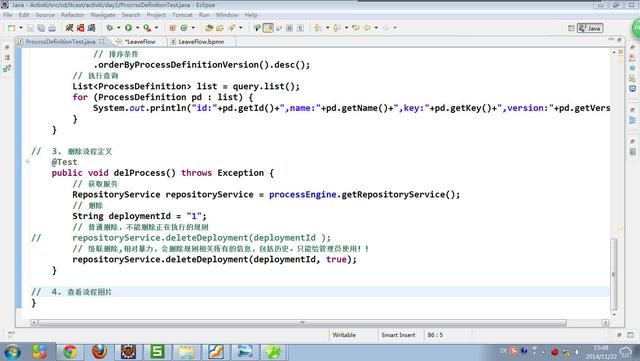Select the *LeaveFlow editor tab
This screenshot has height=361, width=640.
coord(136,42)
